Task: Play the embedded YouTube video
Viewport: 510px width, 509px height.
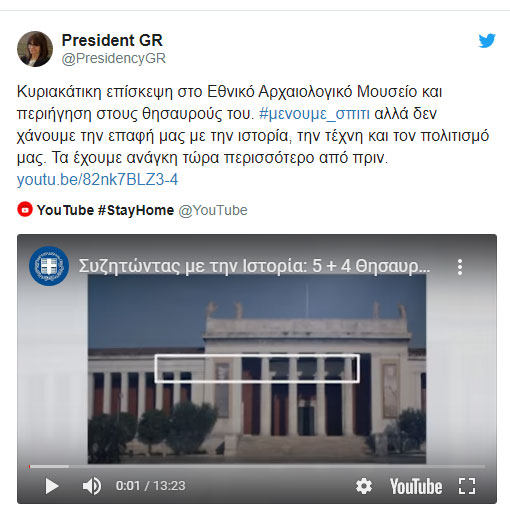Action: pos(52,486)
